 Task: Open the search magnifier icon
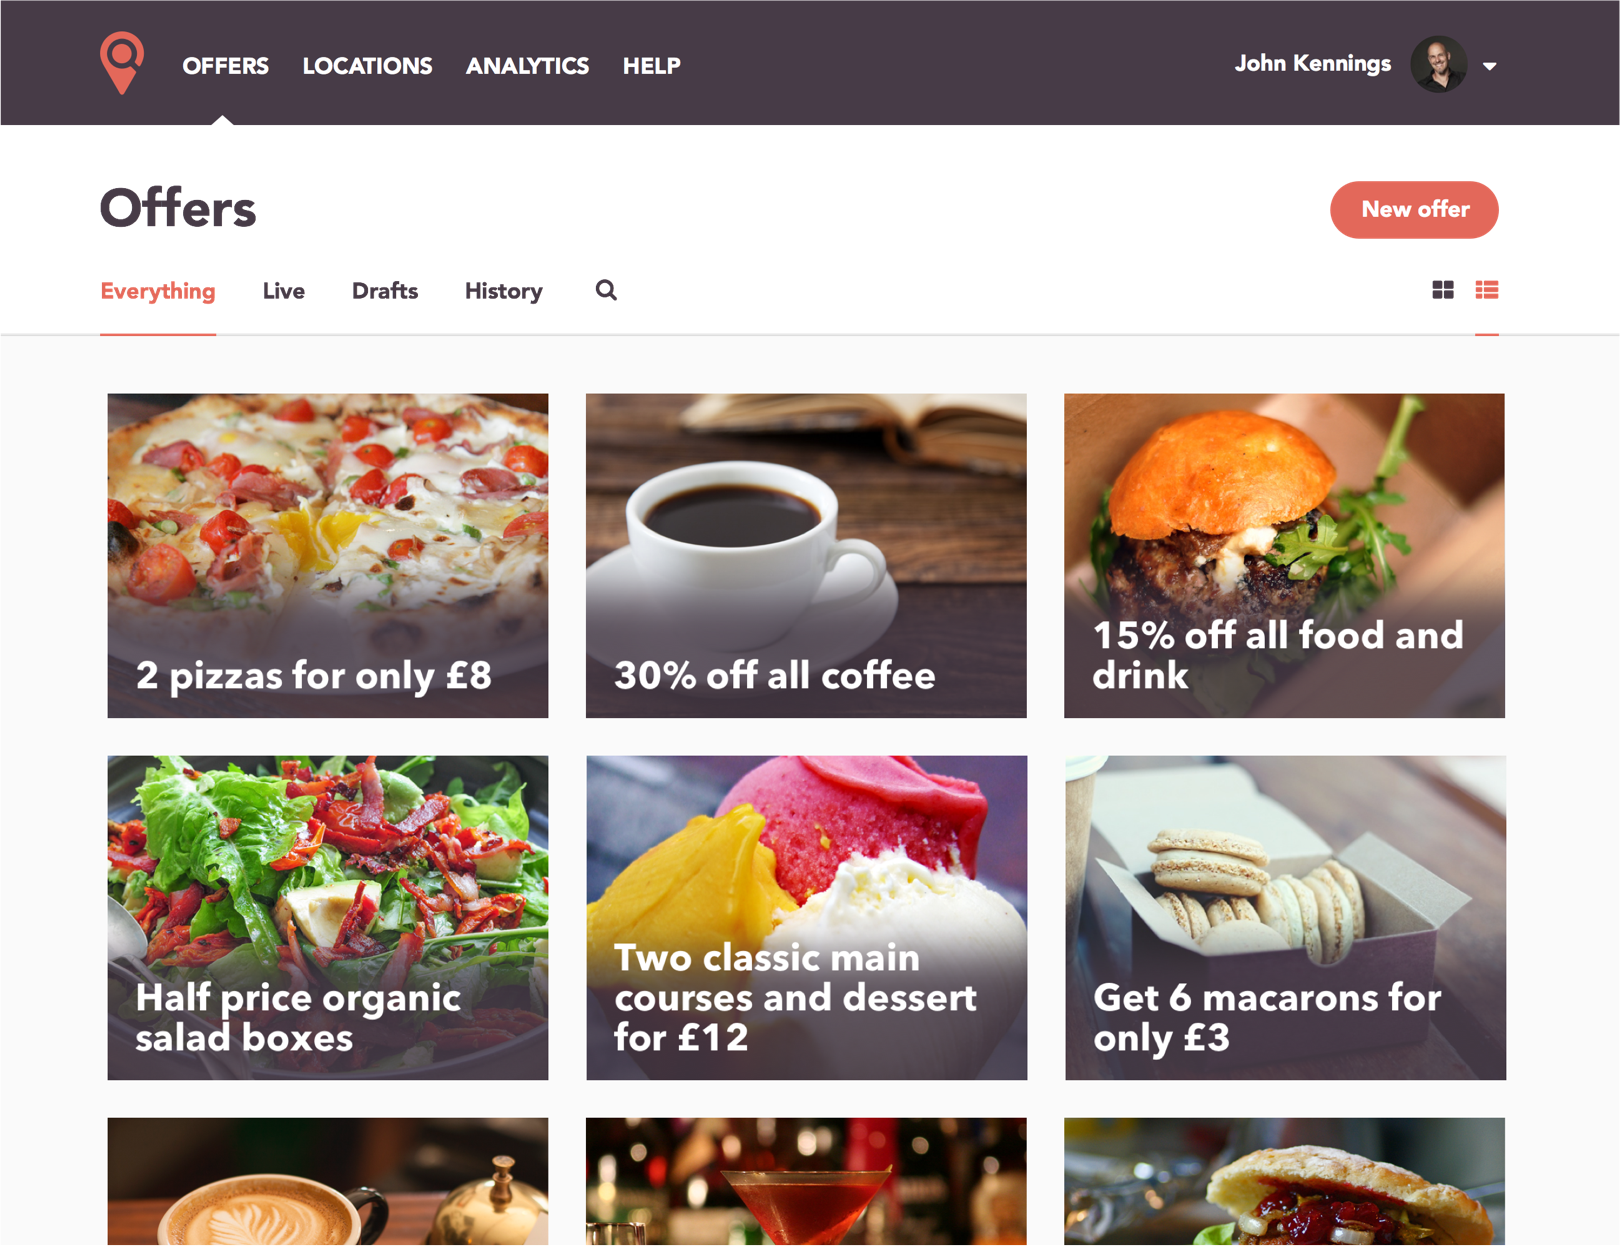[606, 290]
